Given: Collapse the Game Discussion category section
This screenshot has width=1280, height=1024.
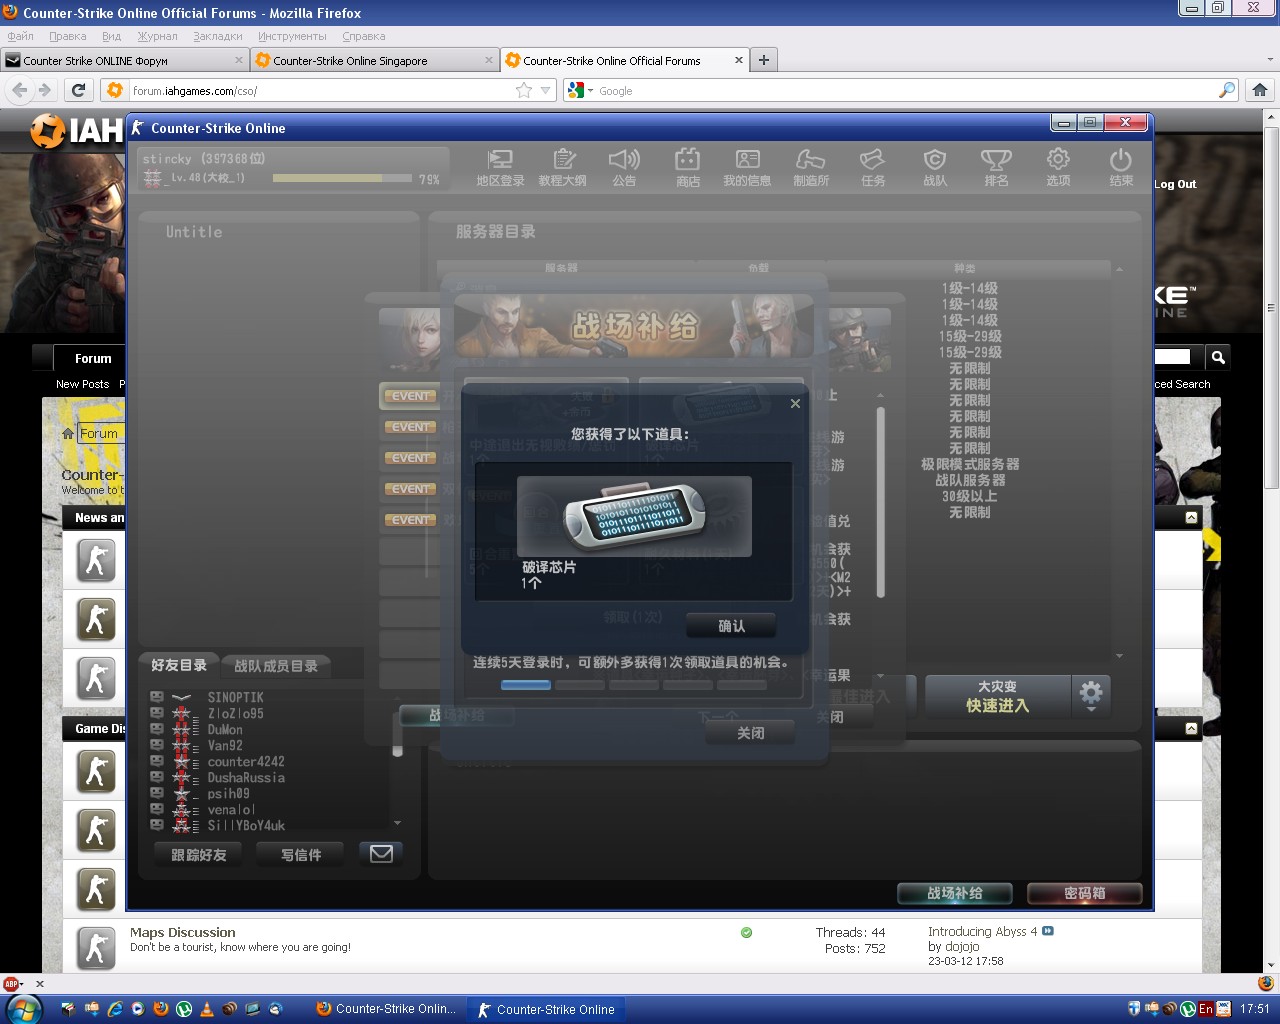Looking at the screenshot, I should (1191, 728).
